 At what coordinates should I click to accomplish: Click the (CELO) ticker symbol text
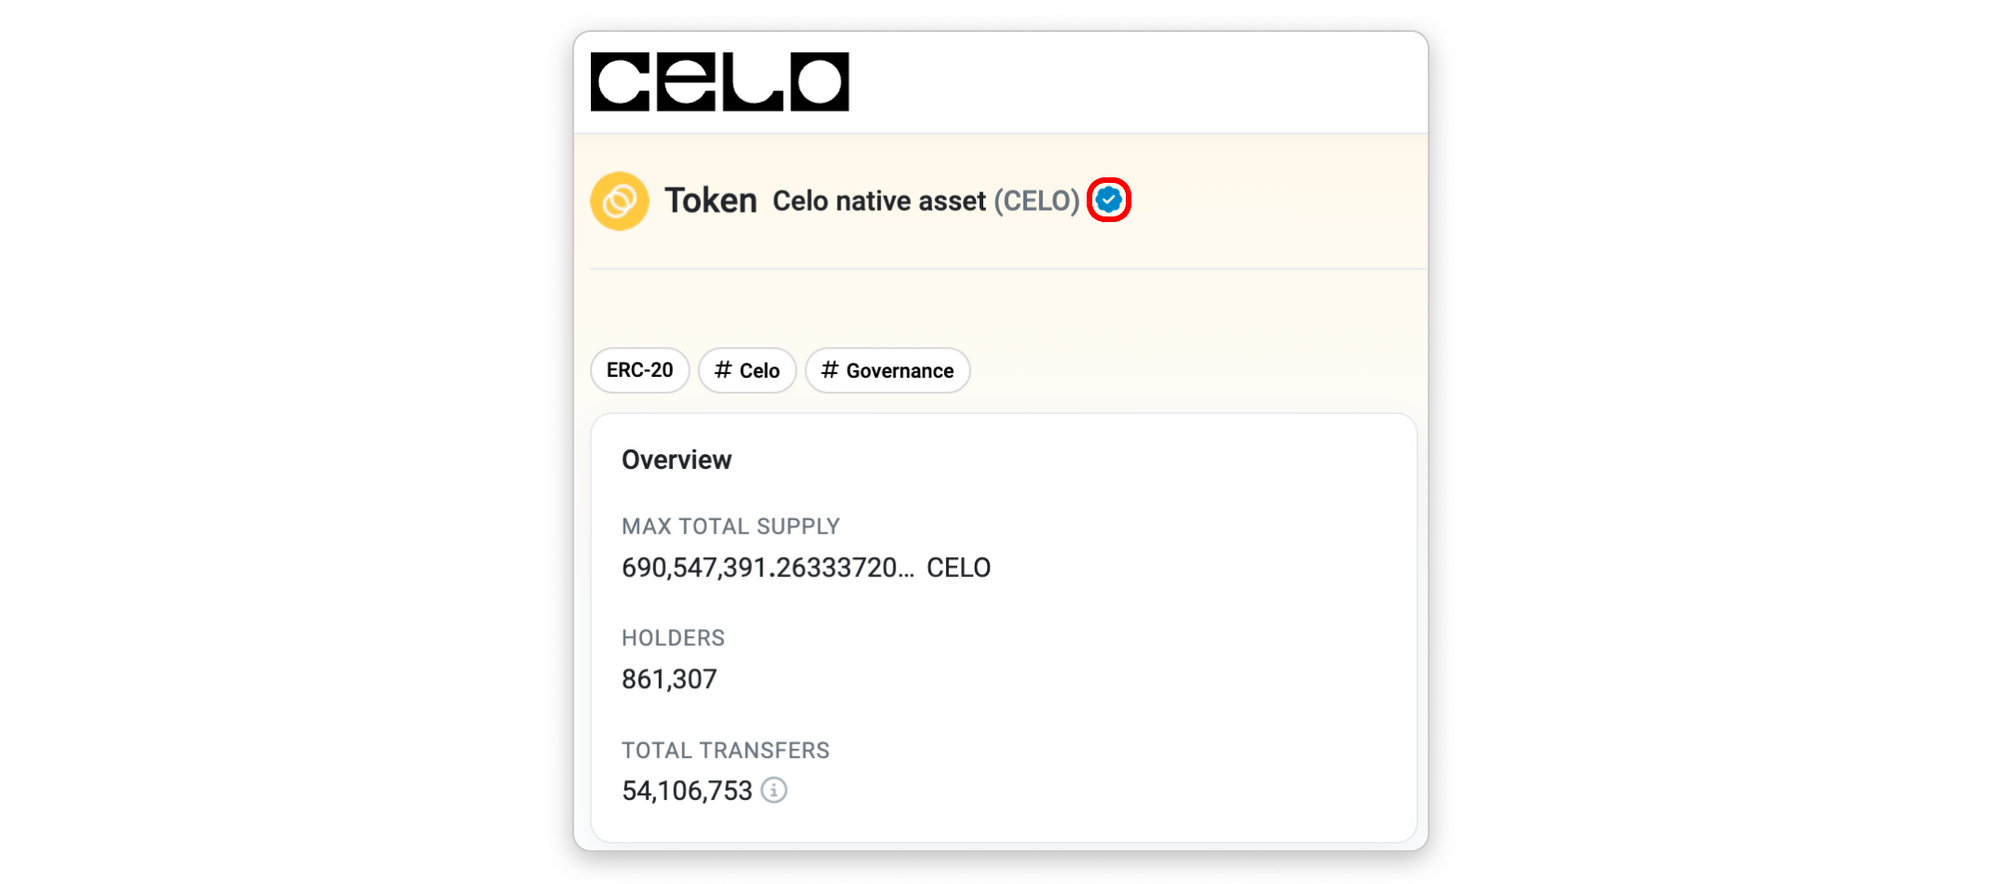tap(1036, 201)
